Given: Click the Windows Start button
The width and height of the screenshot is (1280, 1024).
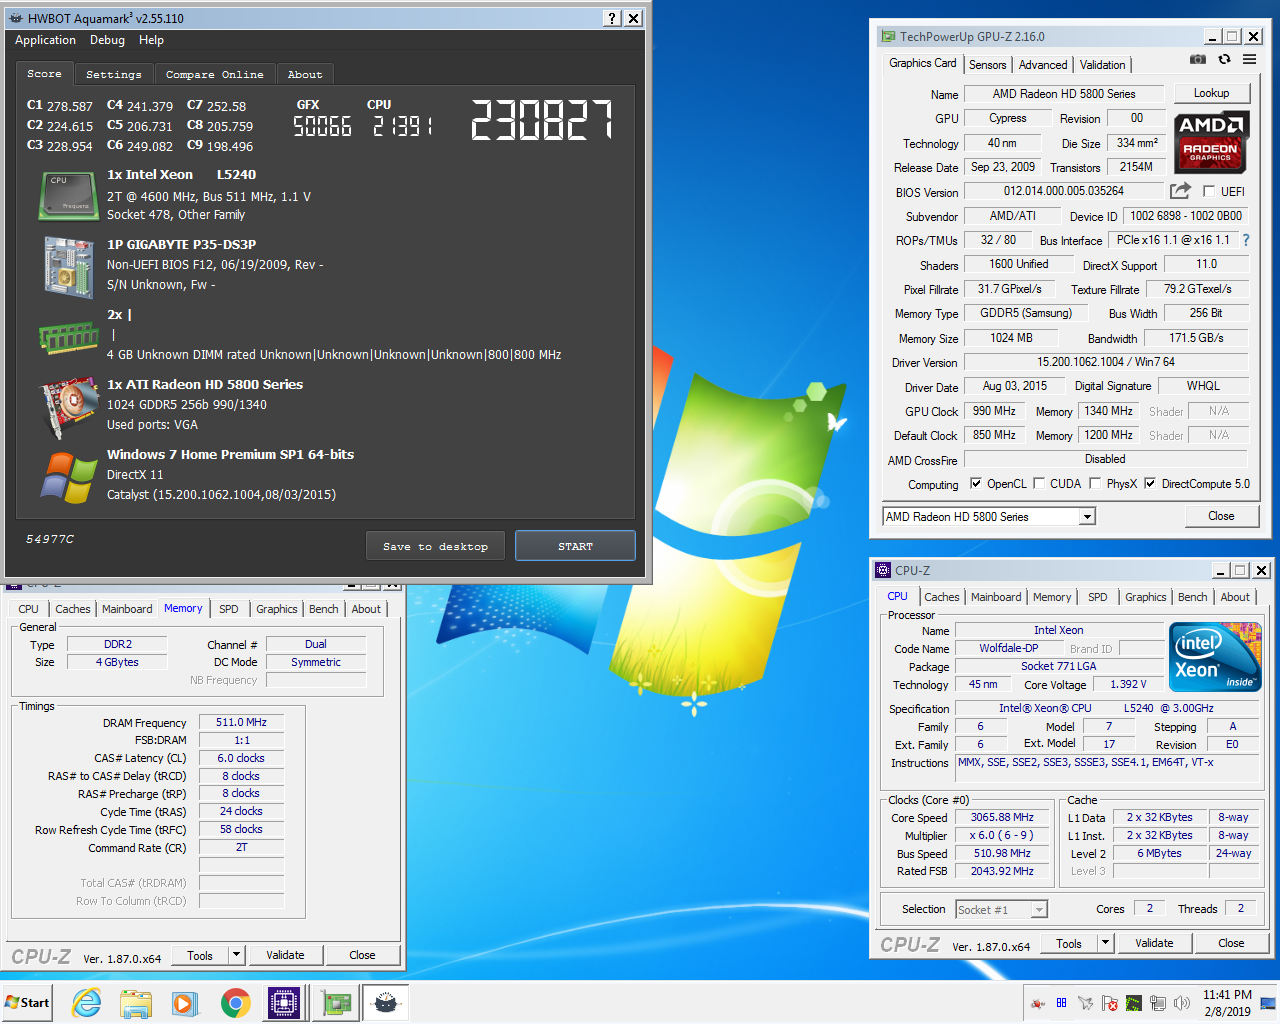Looking at the screenshot, I should tap(27, 1003).
